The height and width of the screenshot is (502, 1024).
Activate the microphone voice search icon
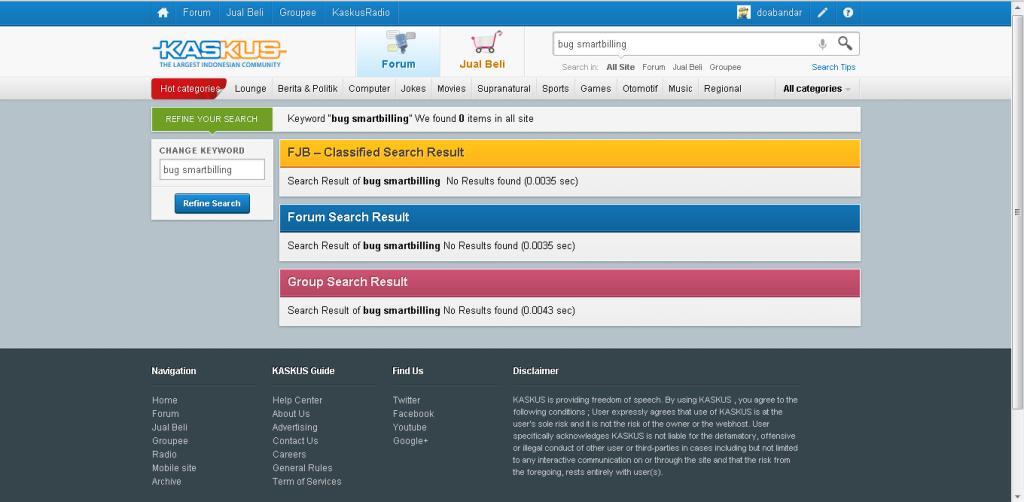822,44
